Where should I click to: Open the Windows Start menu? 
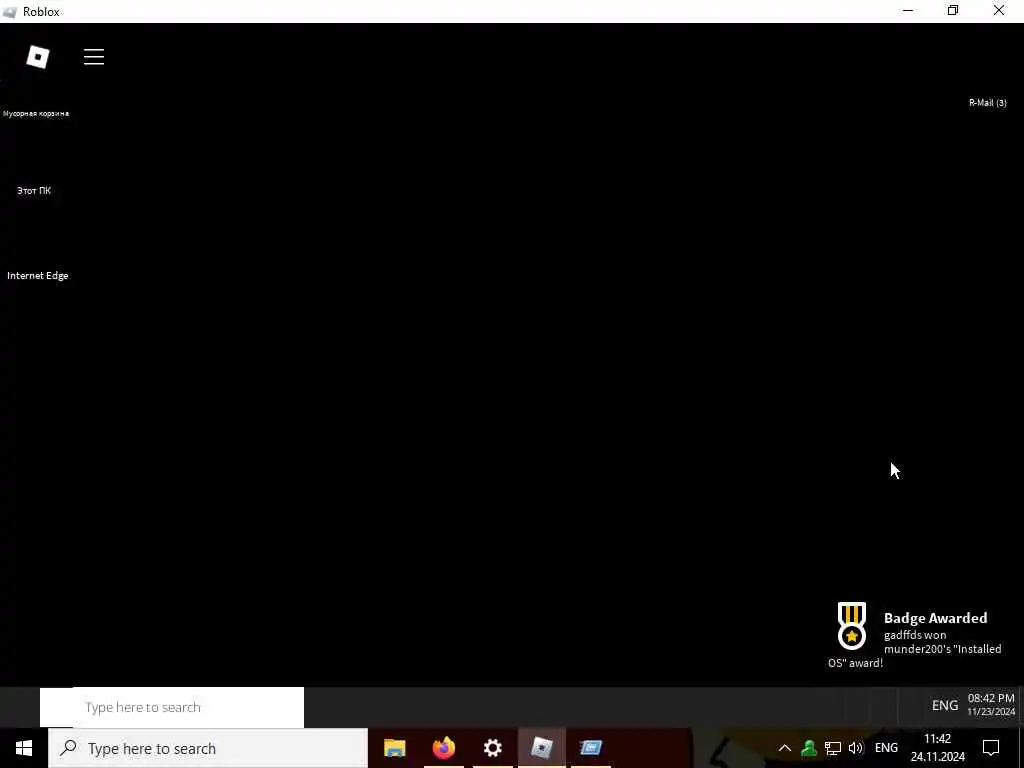coord(24,748)
